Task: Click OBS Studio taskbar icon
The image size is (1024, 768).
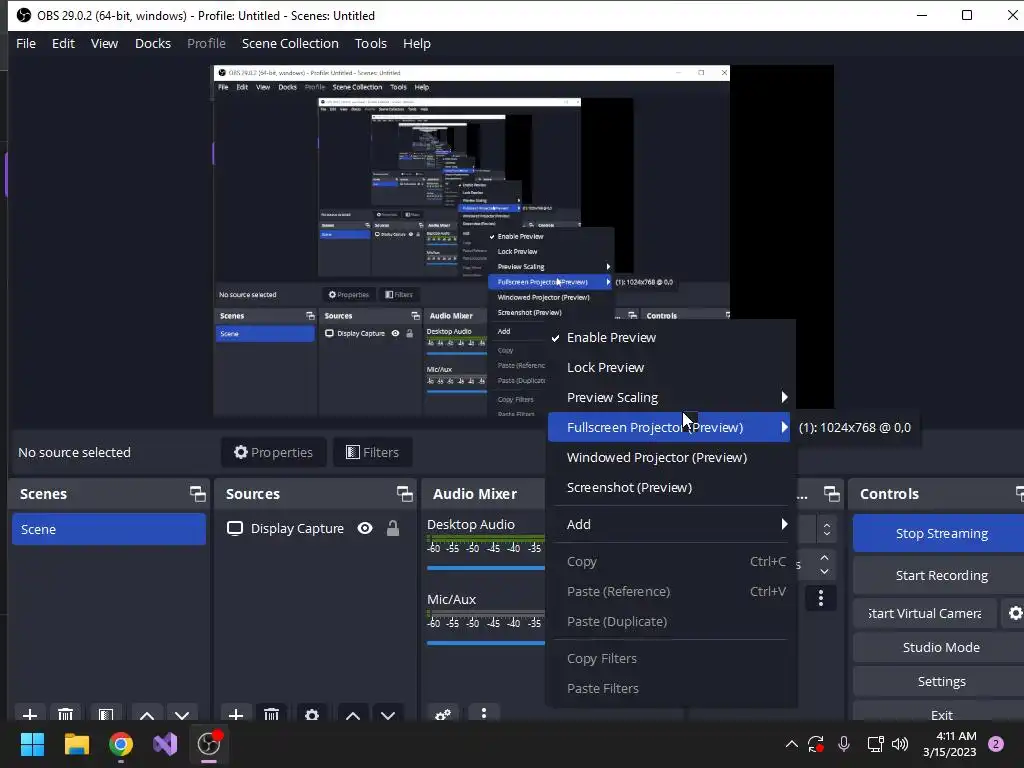Action: [x=210, y=744]
